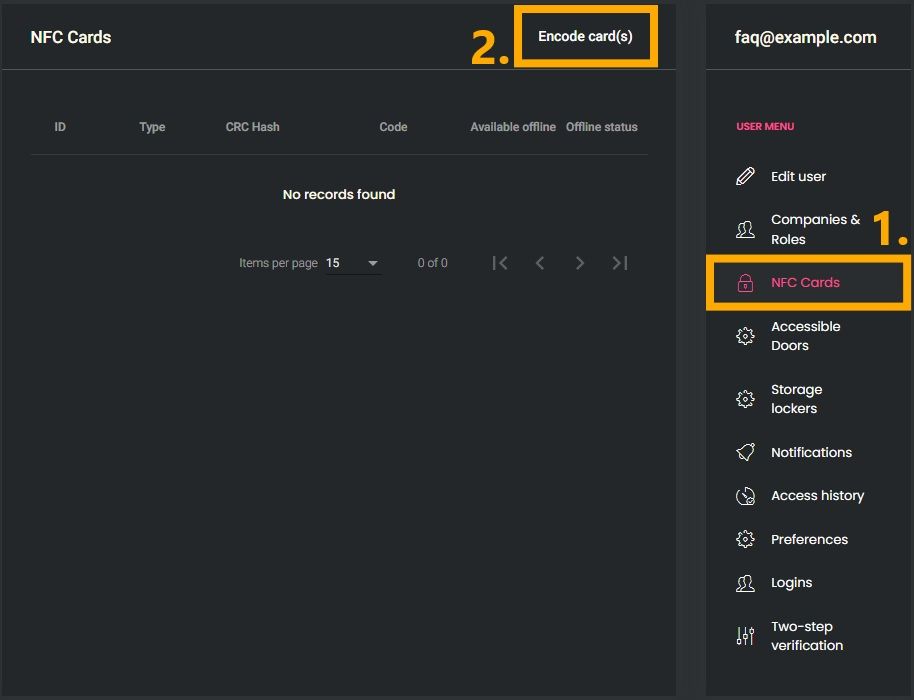Click the Preferences gear icon
914x700 pixels.
coord(745,540)
